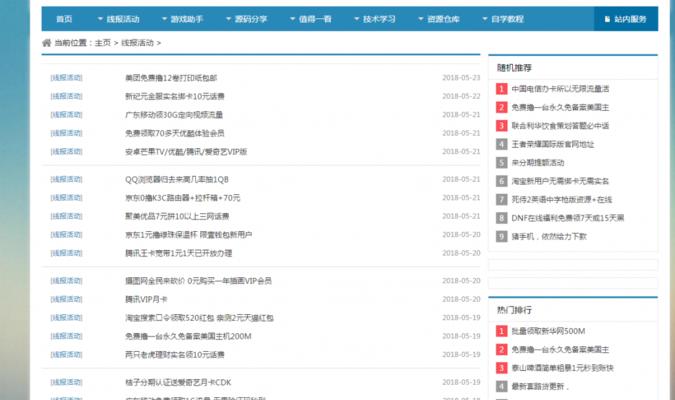
Task: Click category tag of 腾讯VIP月卡 row
Action: (66, 300)
